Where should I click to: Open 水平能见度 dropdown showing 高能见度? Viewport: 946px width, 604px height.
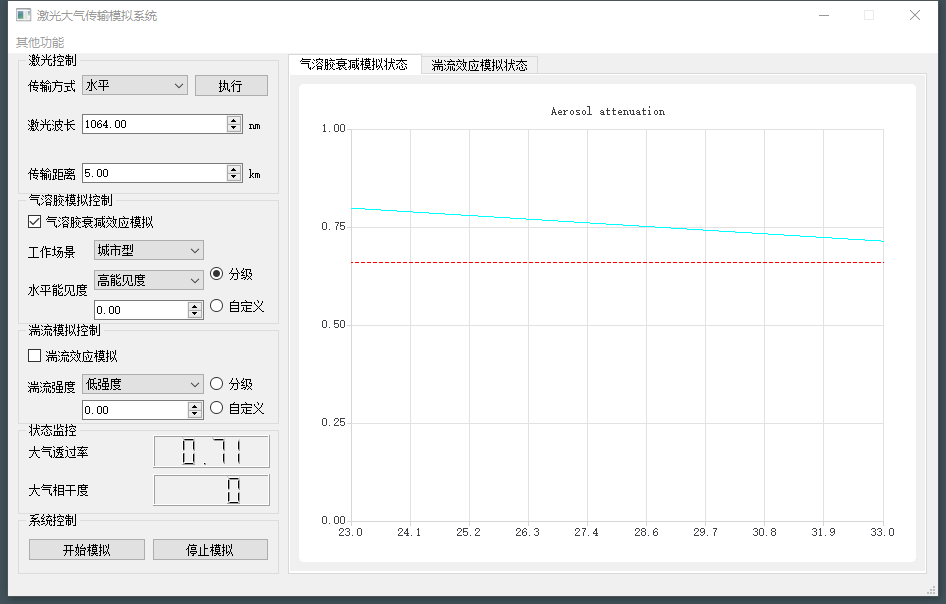tap(149, 280)
